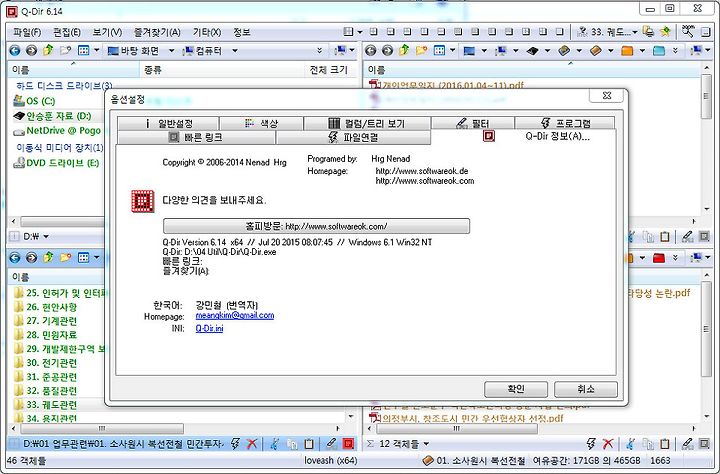
Task: Click edit pencil icon in bottom-left pane bar
Action: (332, 444)
